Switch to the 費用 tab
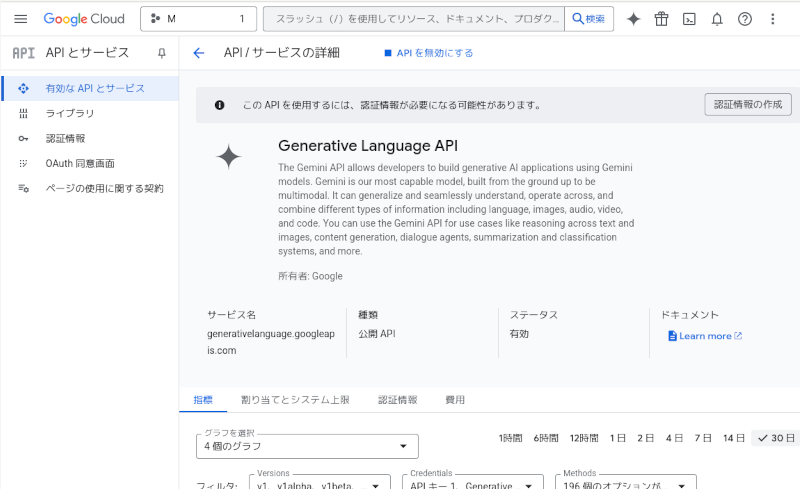 455,400
